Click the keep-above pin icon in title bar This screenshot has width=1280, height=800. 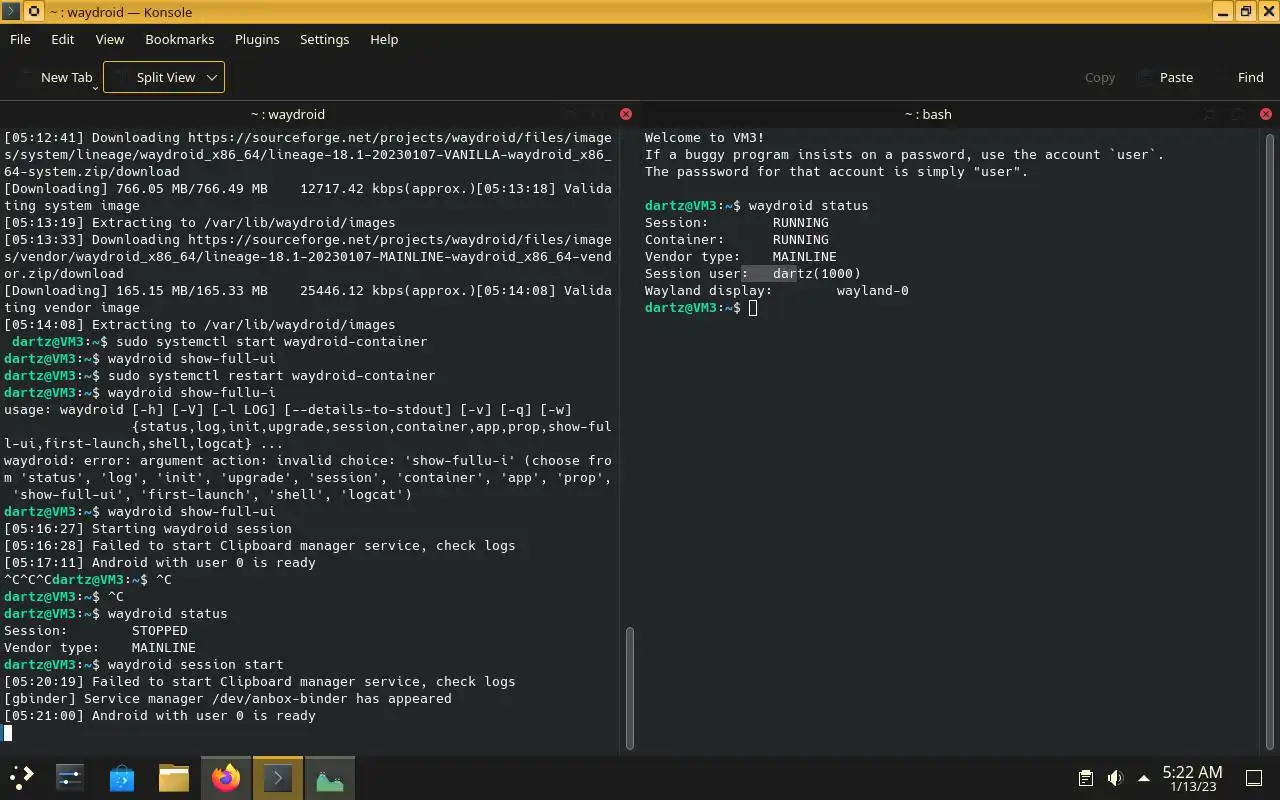33,12
